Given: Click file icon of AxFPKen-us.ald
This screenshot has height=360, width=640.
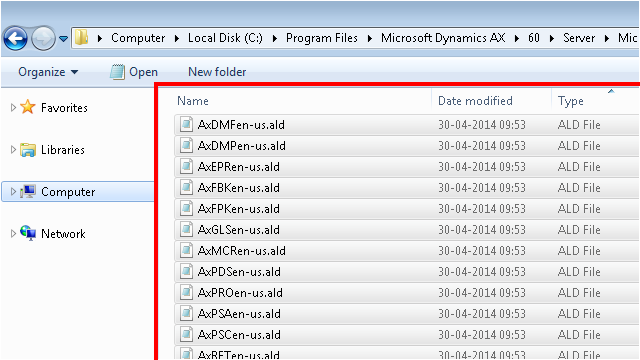Looking at the screenshot, I should coord(186,208).
